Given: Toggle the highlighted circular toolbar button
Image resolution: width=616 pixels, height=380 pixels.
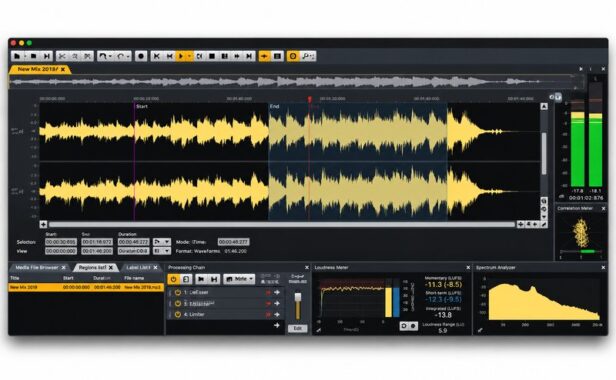Looking at the screenshot, I should click(x=293, y=56).
